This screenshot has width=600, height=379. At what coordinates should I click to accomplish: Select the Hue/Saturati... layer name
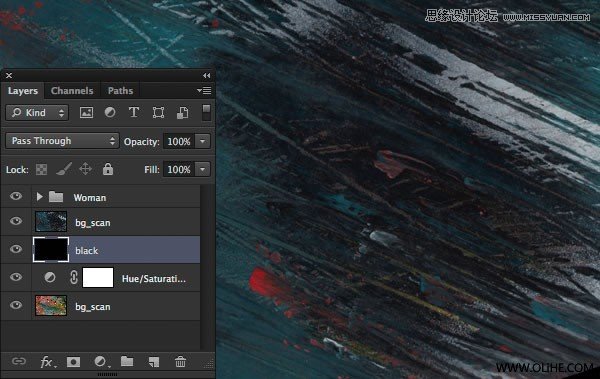pyautogui.click(x=153, y=279)
